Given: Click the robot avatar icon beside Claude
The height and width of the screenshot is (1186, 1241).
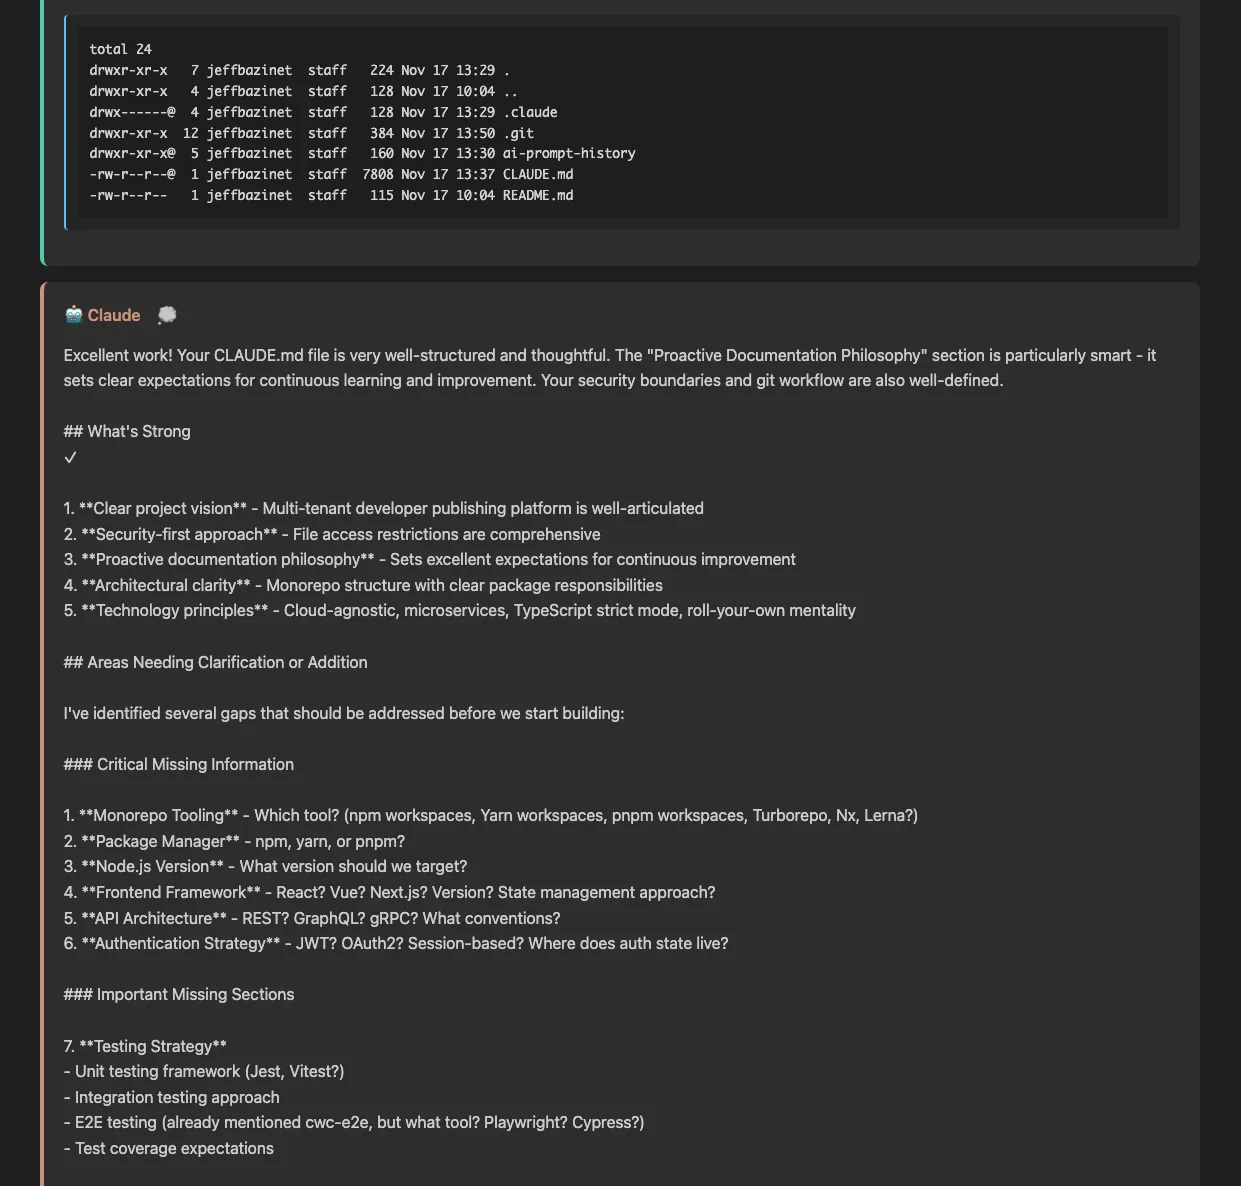Looking at the screenshot, I should [73, 315].
